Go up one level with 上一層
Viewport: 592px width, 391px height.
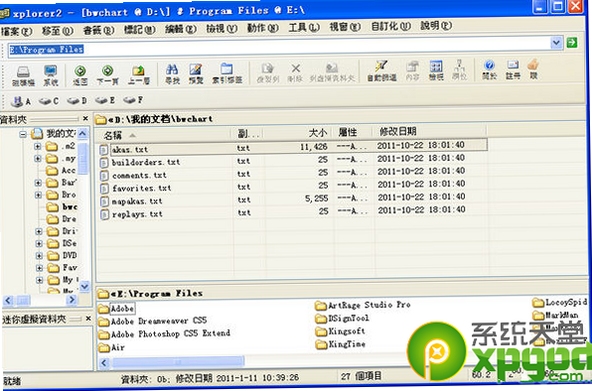tap(138, 75)
